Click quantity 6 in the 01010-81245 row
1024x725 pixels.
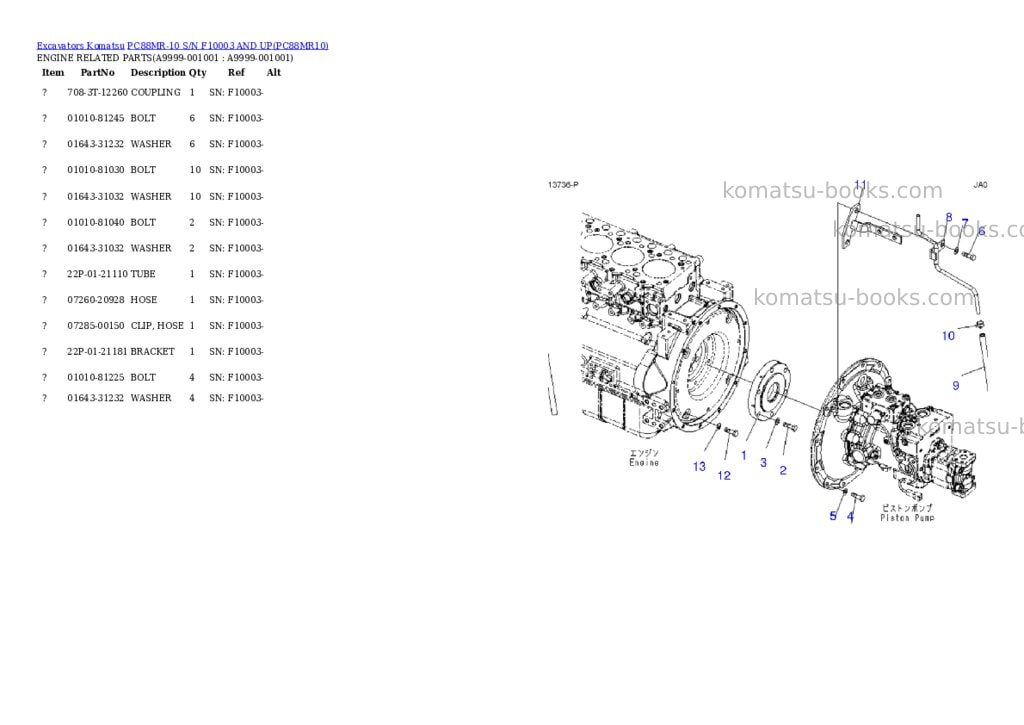[x=192, y=118]
